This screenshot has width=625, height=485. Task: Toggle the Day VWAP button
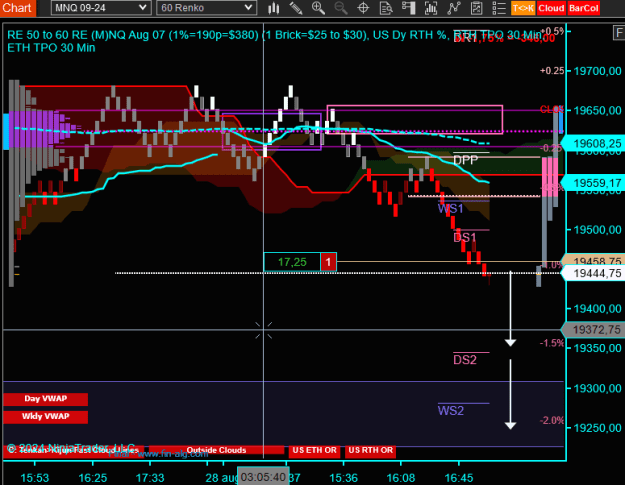[45, 399]
